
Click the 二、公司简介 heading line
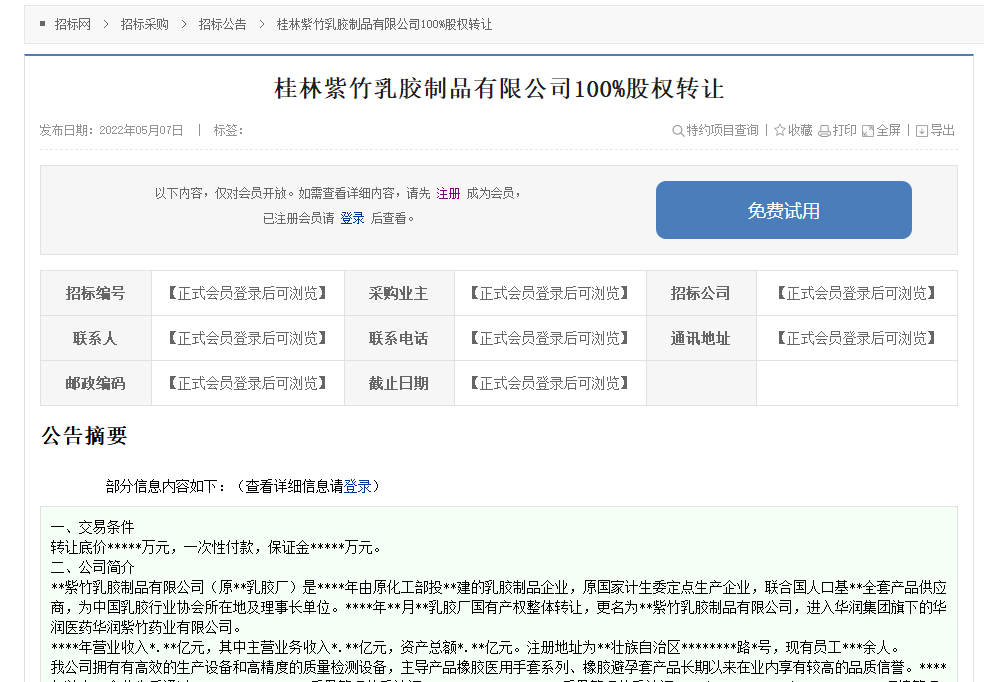point(92,567)
